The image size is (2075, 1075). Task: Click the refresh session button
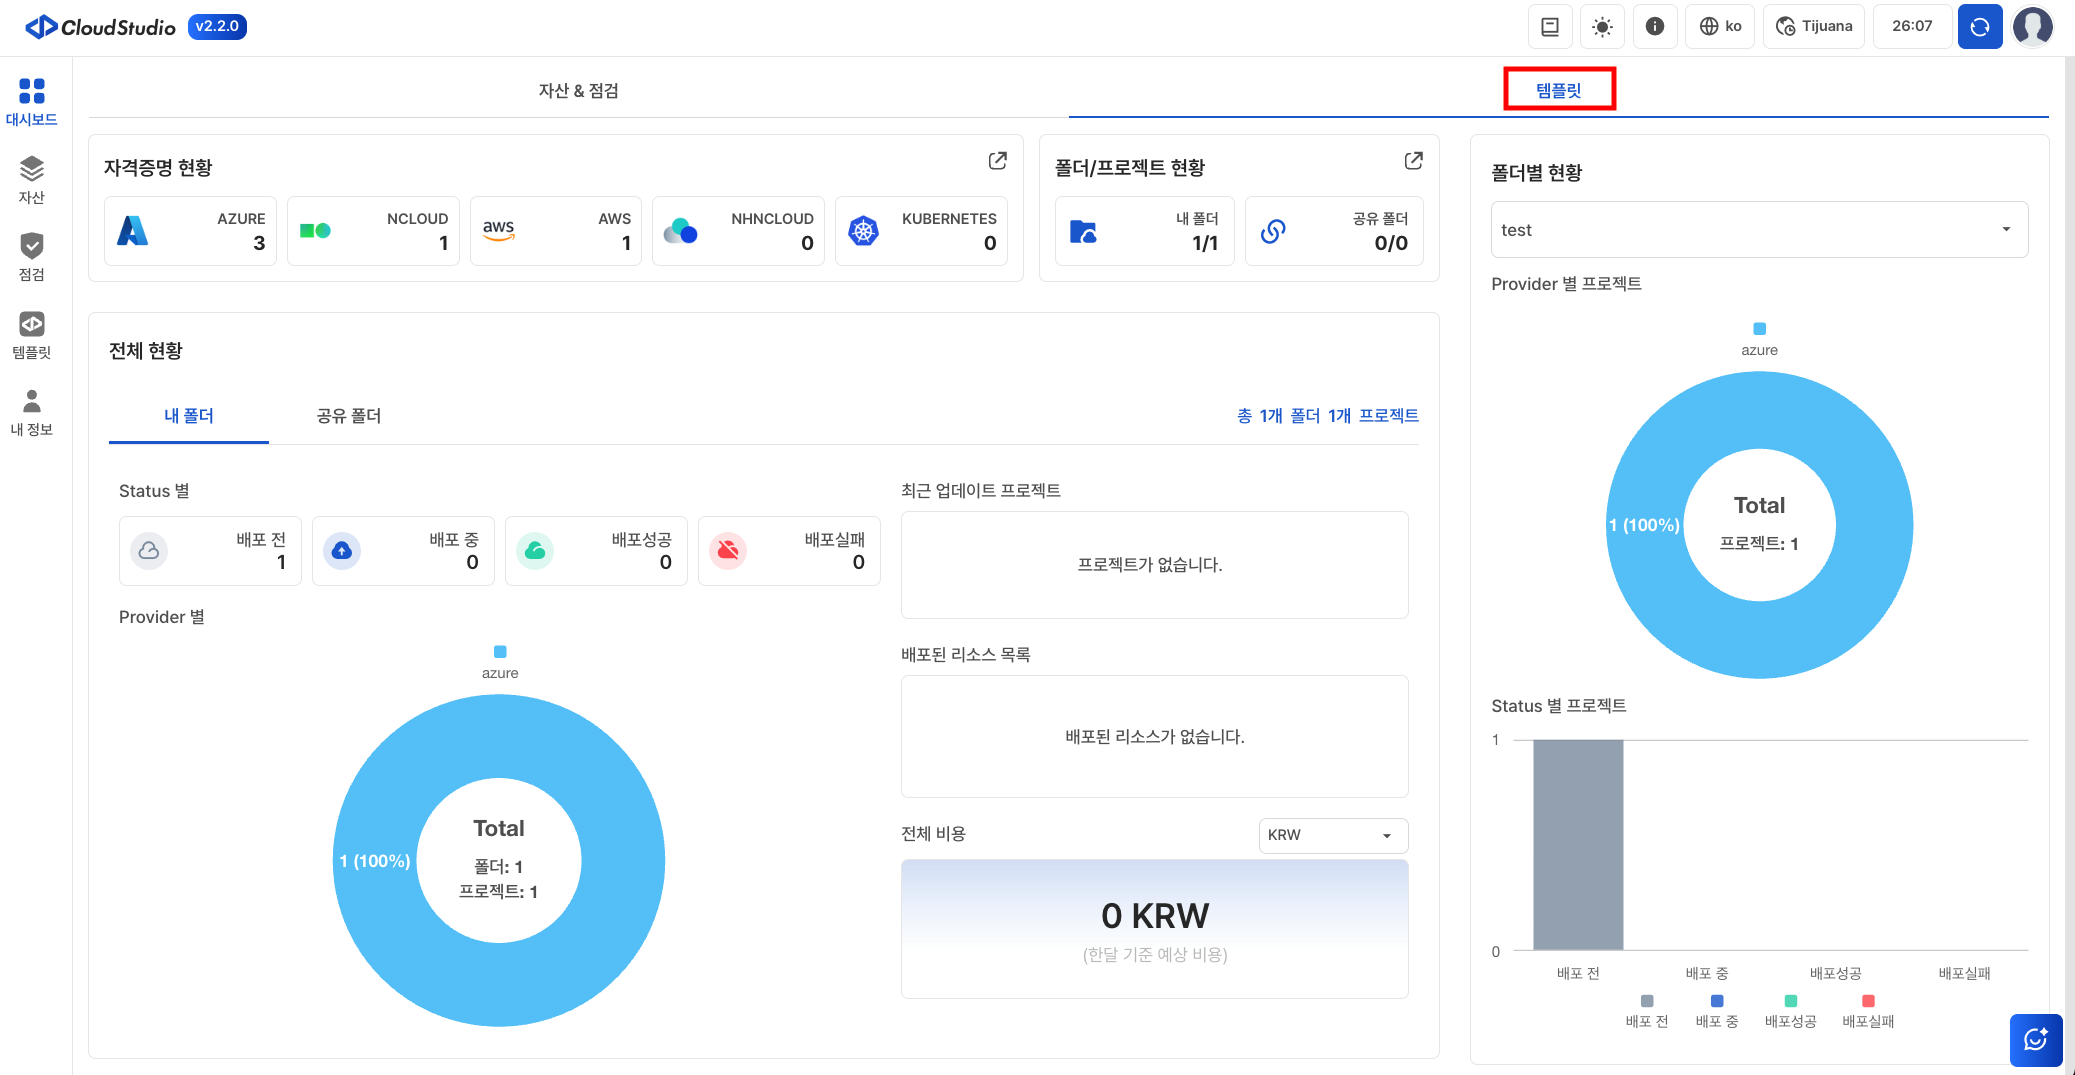click(x=1979, y=27)
